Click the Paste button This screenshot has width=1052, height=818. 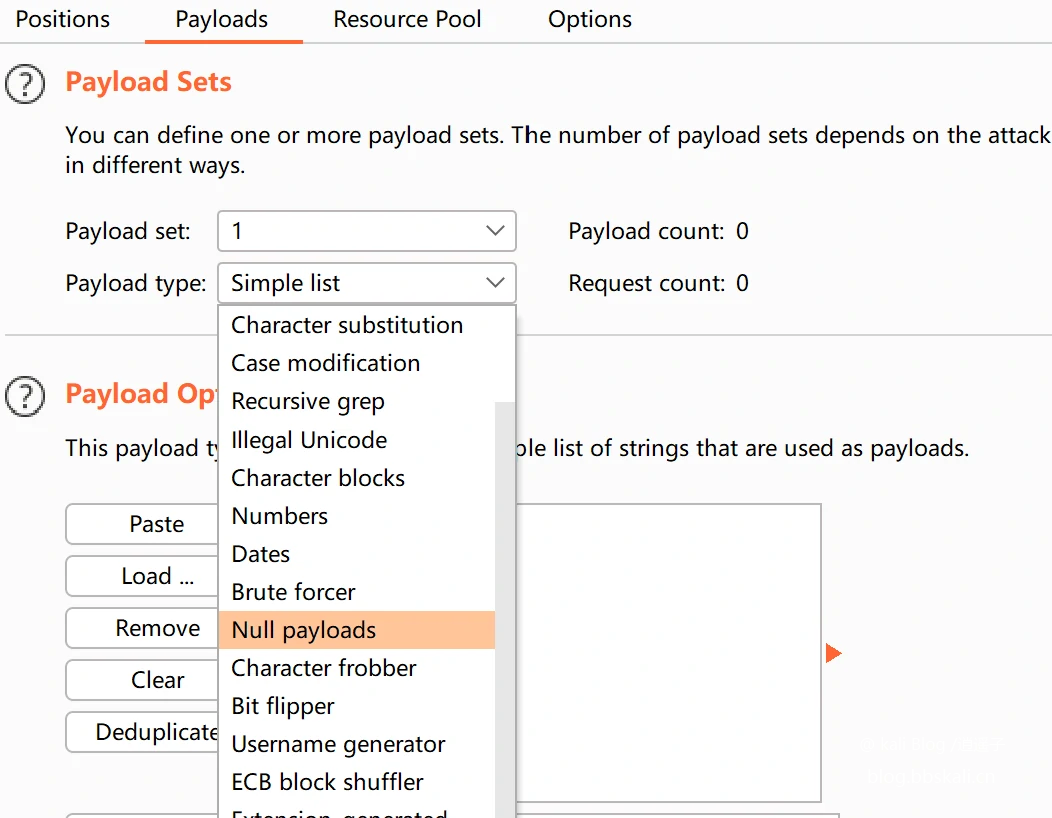(x=143, y=524)
